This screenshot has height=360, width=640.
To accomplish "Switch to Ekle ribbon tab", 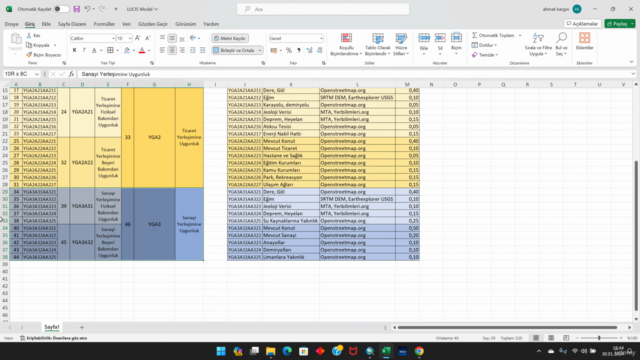I will 46,24.
